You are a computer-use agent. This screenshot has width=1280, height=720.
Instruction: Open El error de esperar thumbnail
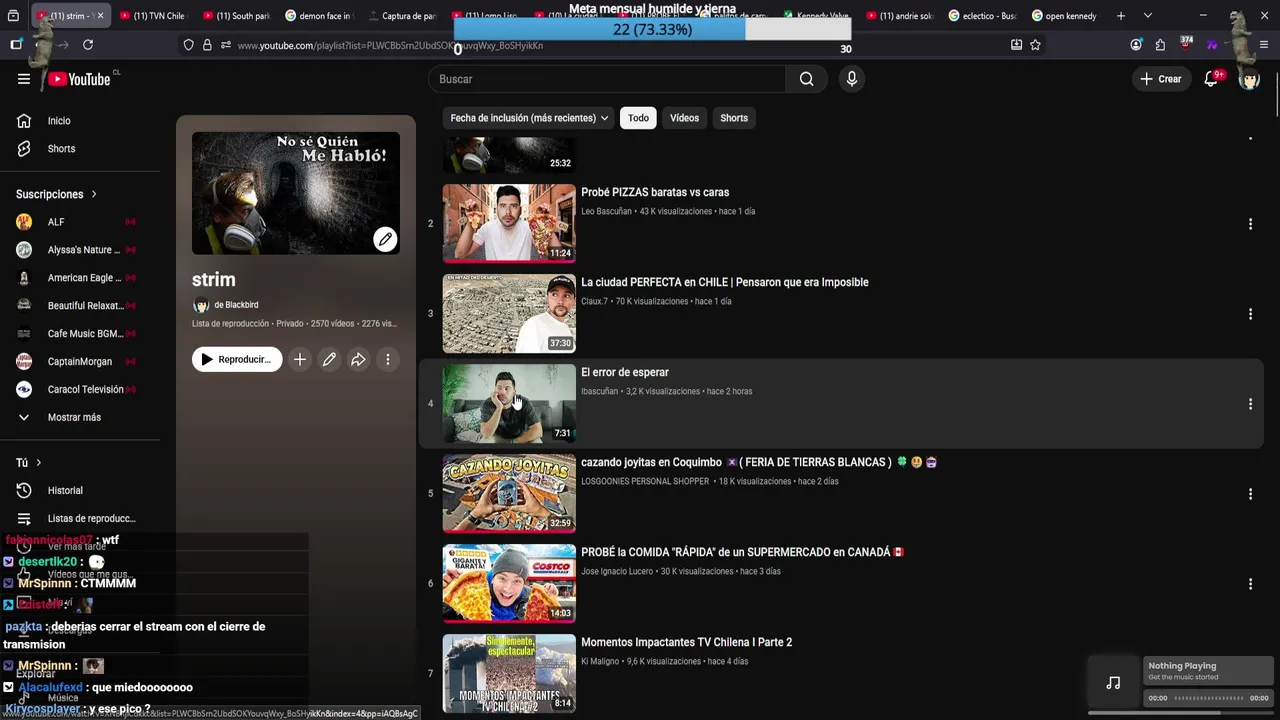click(x=509, y=403)
